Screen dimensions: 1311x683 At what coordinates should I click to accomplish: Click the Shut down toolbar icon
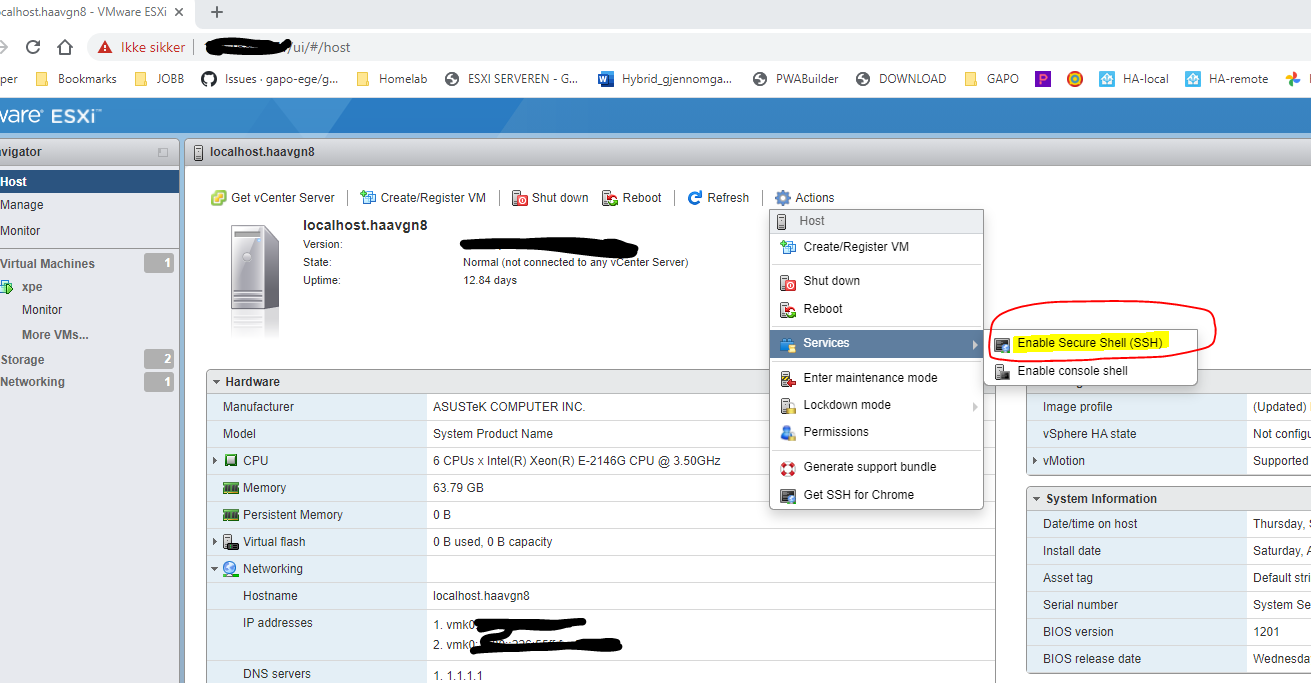click(520, 197)
